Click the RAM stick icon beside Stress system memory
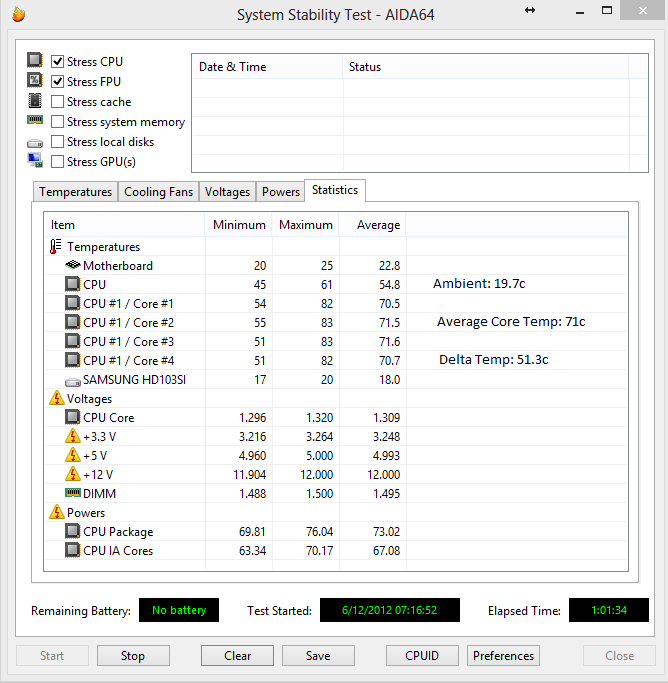Image resolution: width=668 pixels, height=683 pixels. tap(35, 119)
